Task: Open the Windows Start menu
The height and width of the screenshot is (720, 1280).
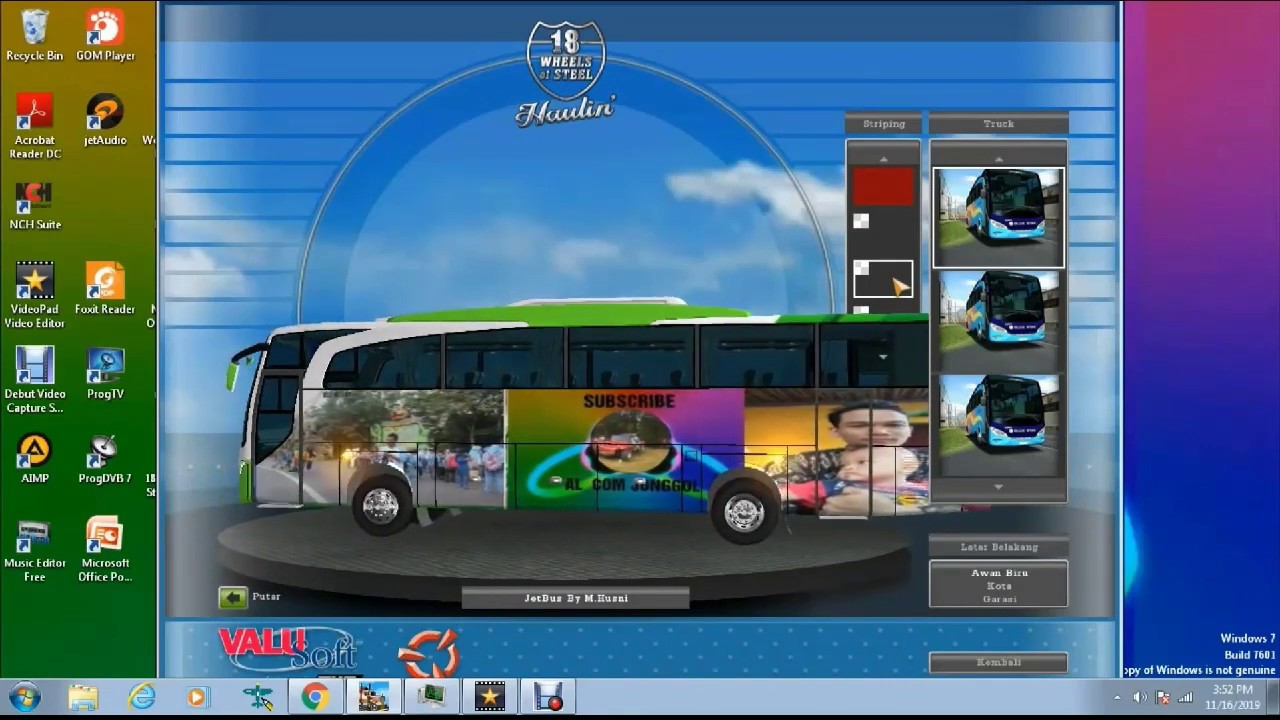Action: pos(24,697)
